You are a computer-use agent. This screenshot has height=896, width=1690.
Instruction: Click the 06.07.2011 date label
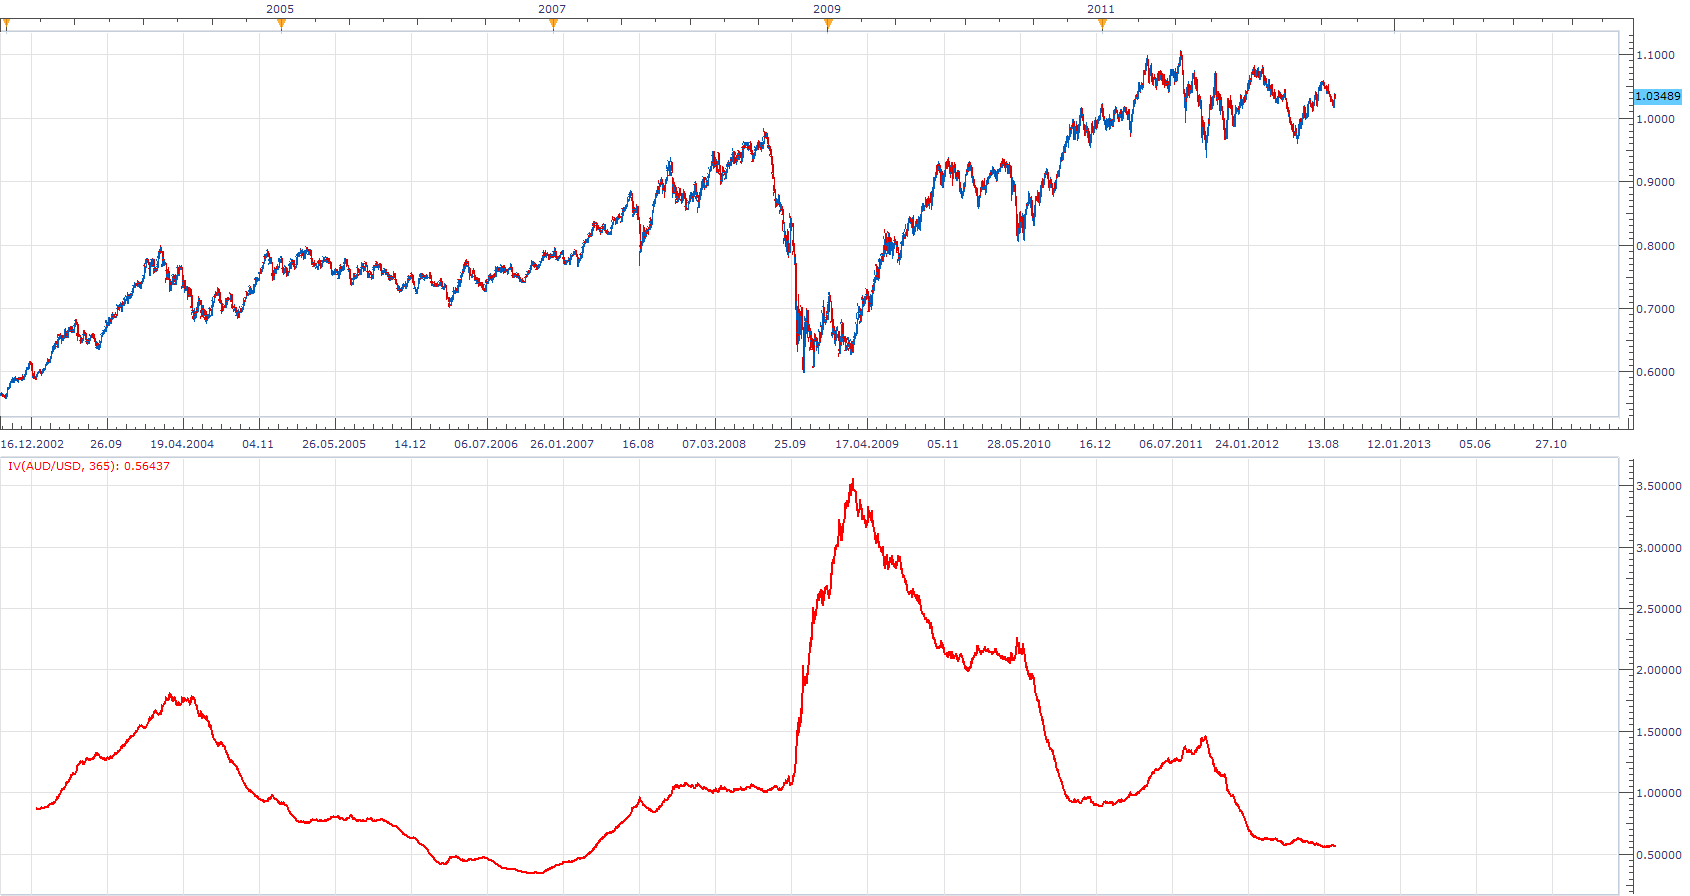click(1171, 444)
